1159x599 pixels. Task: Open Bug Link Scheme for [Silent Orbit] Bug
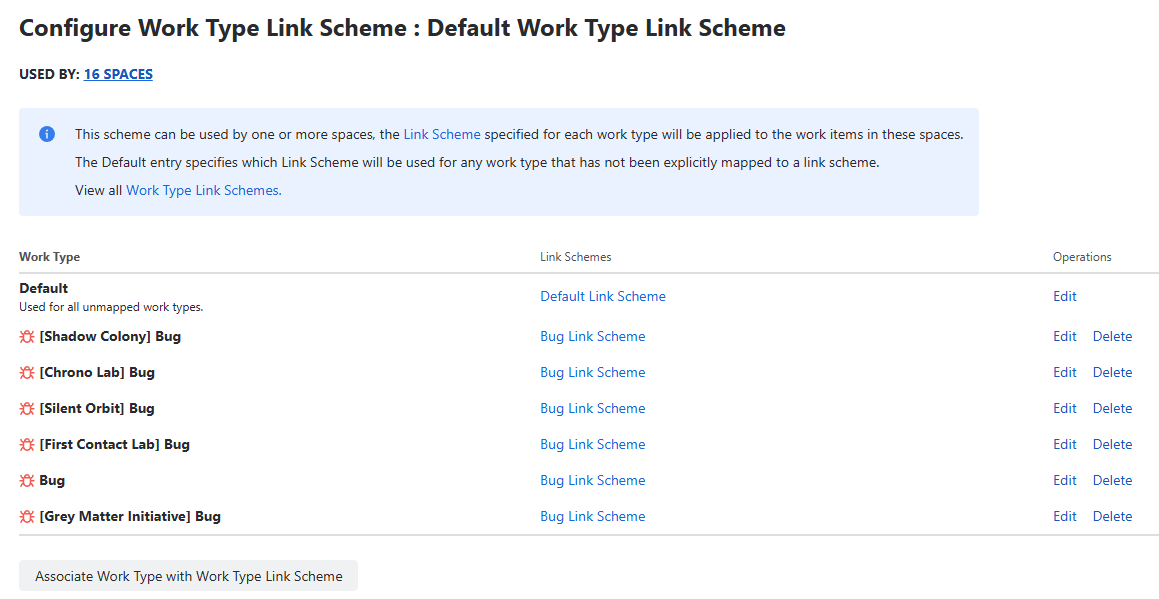click(593, 408)
